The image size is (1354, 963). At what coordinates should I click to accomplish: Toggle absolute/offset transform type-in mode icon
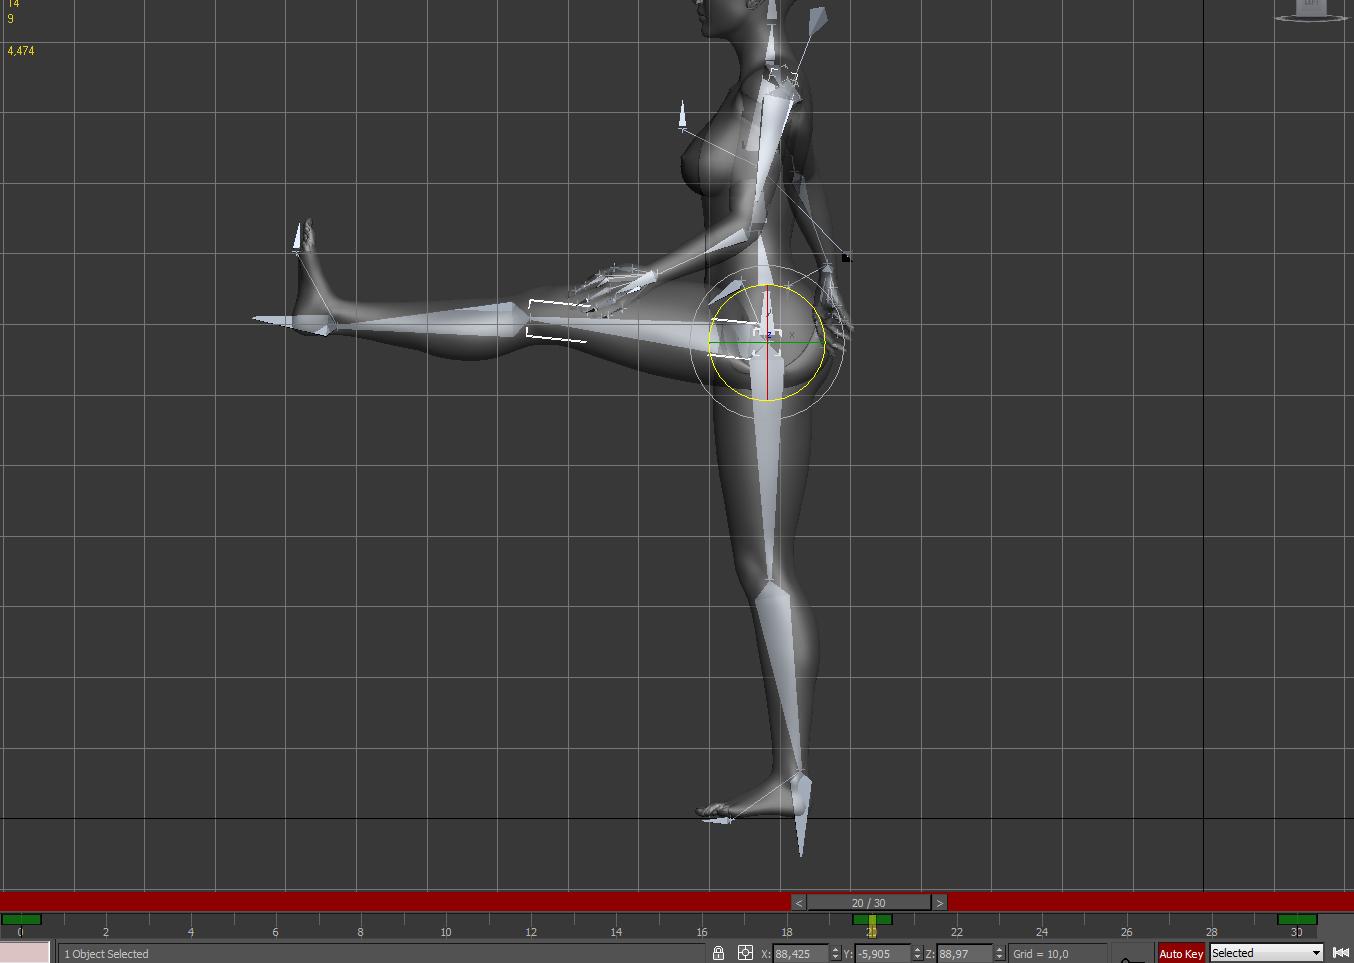pyautogui.click(x=745, y=953)
